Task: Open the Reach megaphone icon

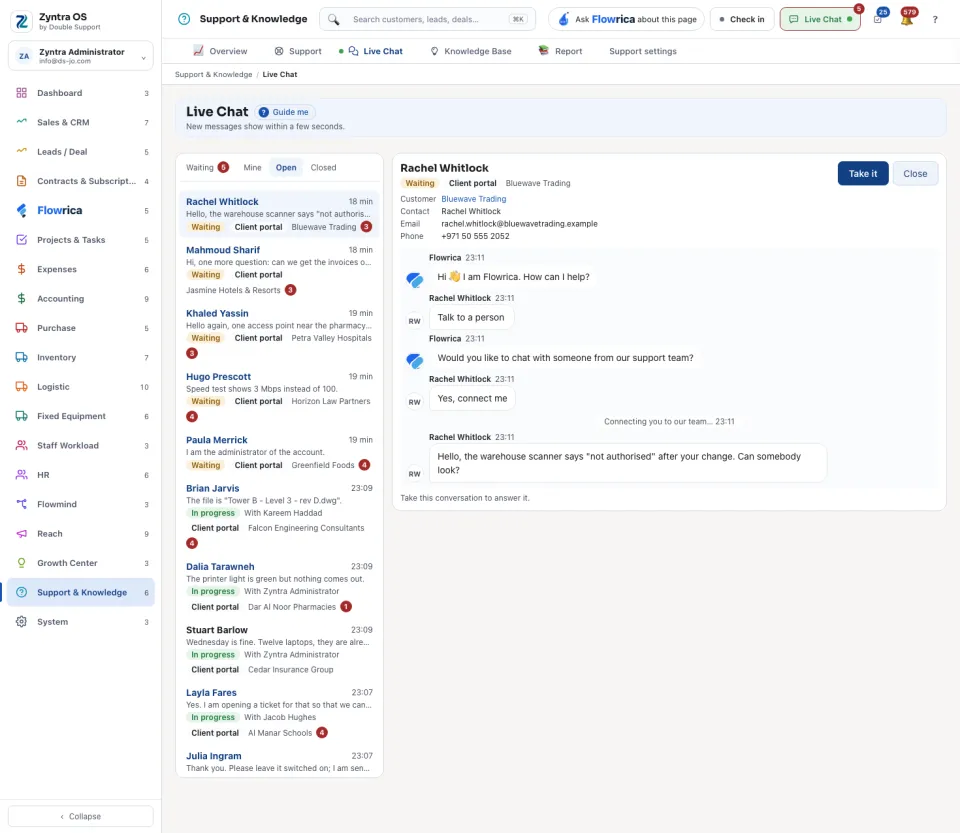Action: [21, 534]
